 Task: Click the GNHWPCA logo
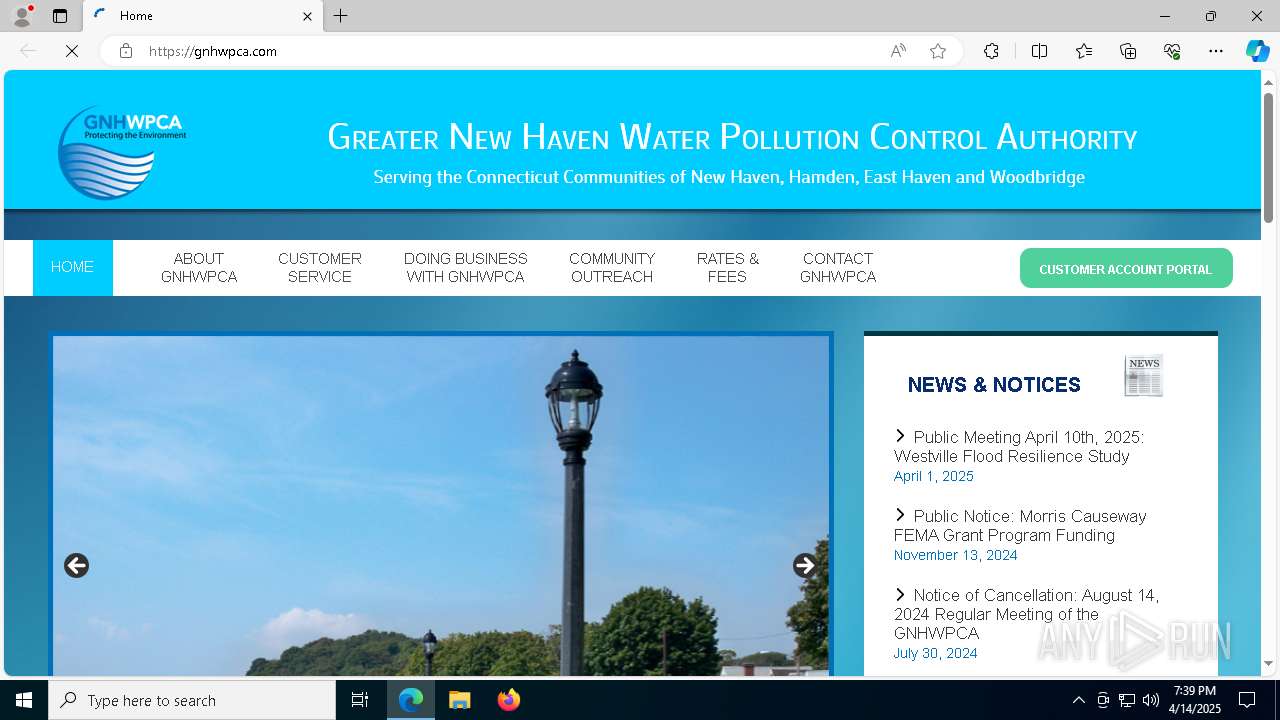pos(121,152)
